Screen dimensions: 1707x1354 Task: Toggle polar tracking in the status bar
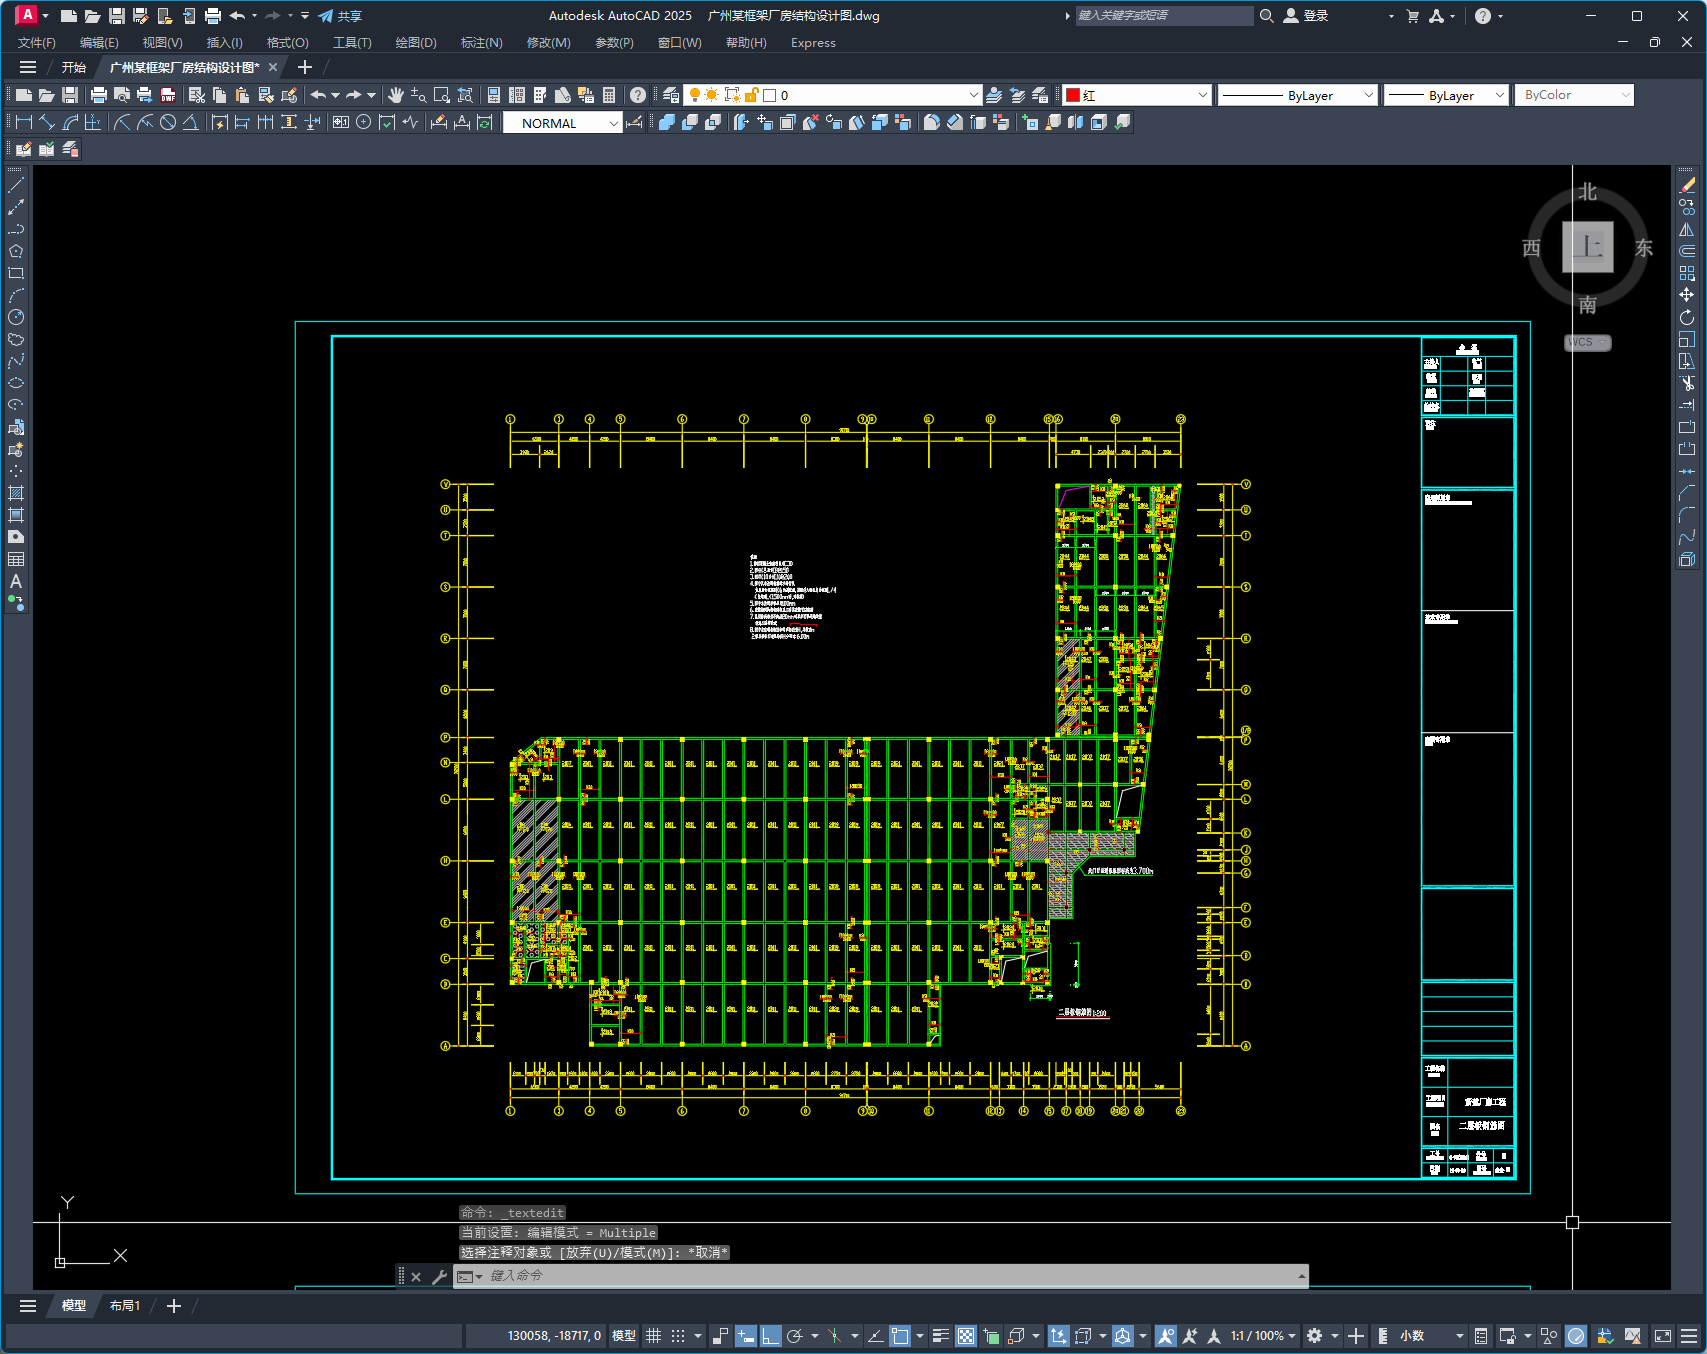pos(795,1336)
